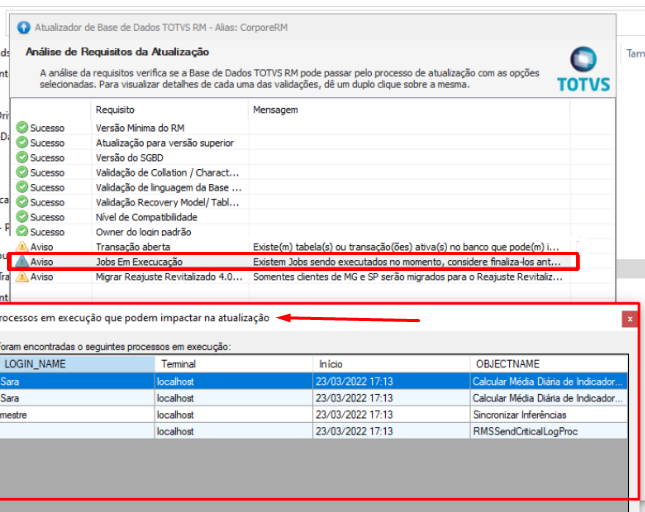Image resolution: width=645 pixels, height=512 pixels.
Task: Select Validação de Collation / Charact… row
Action: [x=167, y=172]
